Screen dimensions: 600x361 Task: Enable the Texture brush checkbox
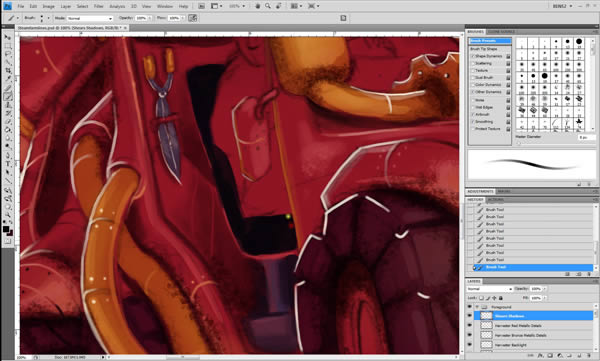(x=473, y=71)
